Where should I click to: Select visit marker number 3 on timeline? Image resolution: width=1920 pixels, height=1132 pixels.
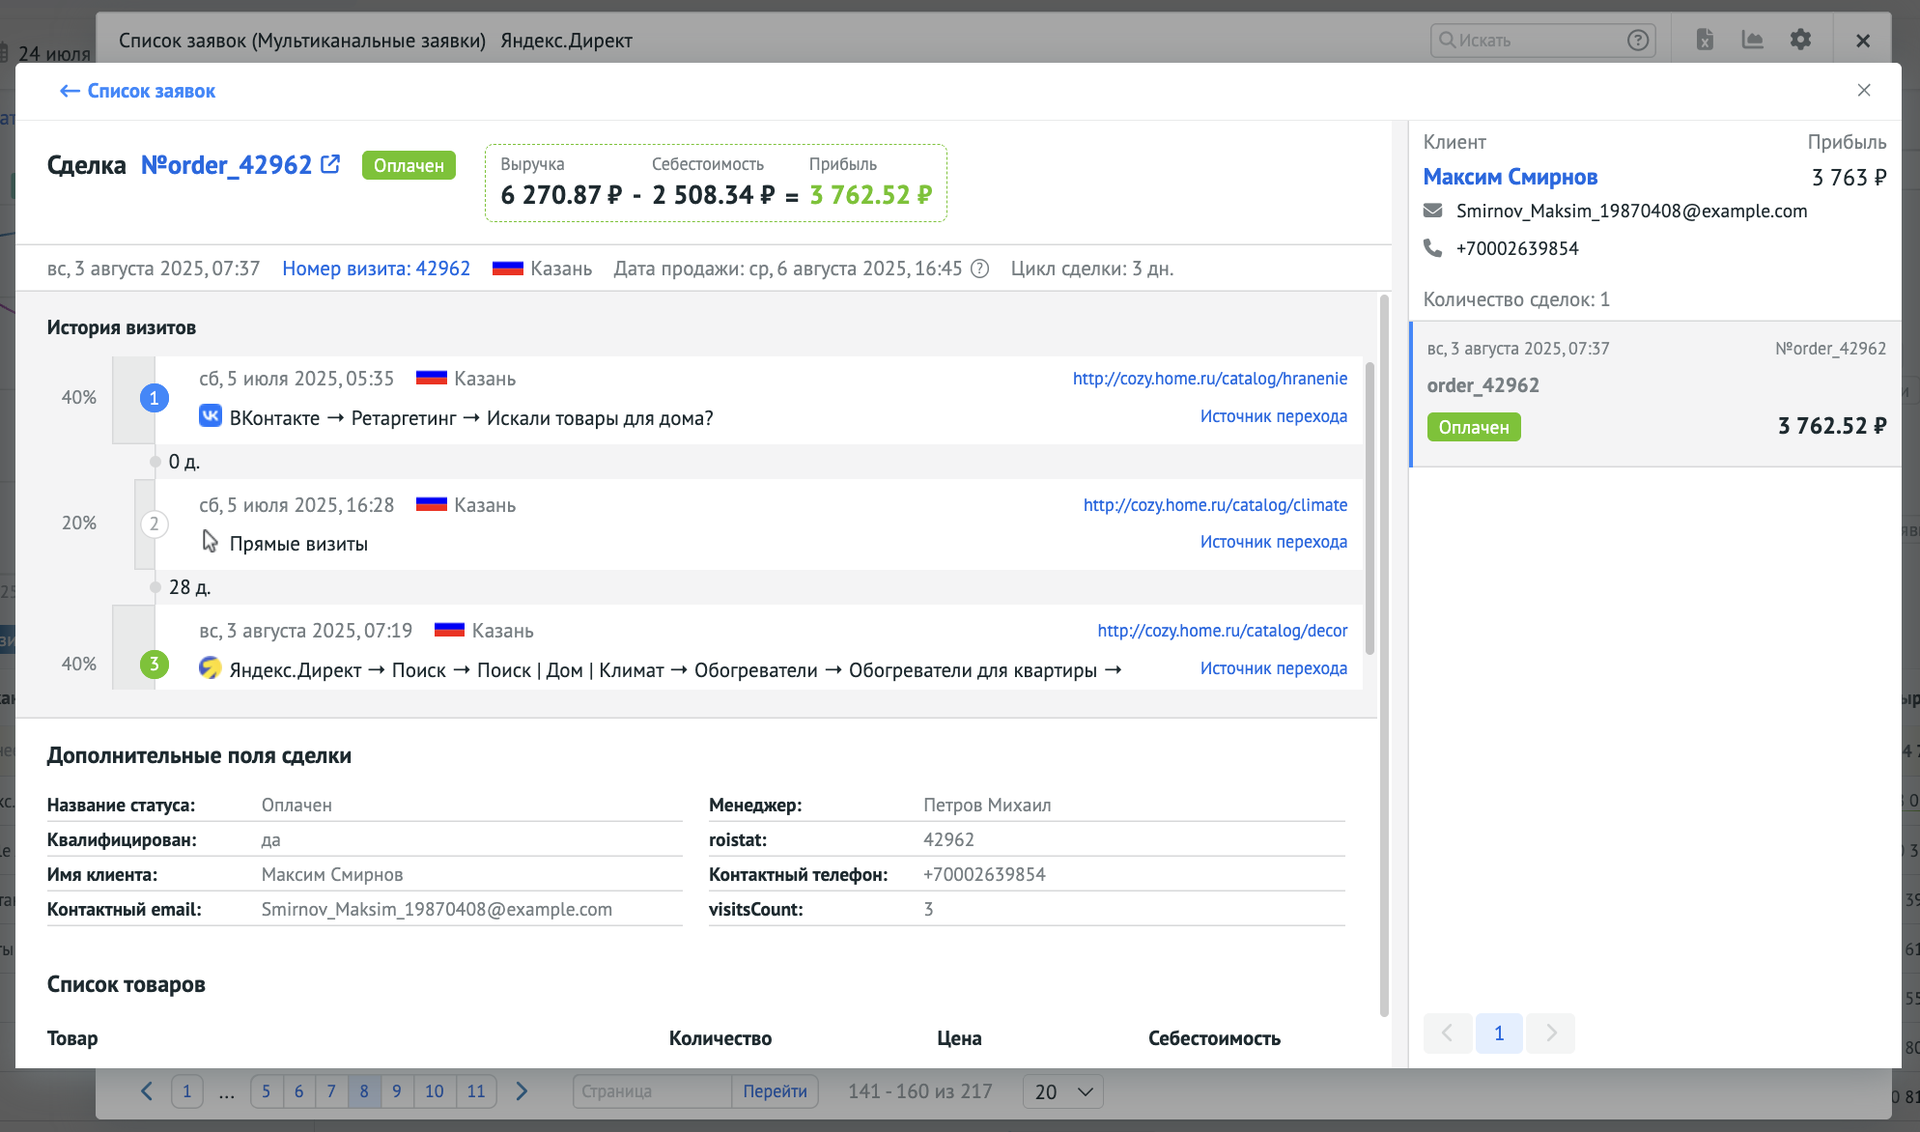[x=154, y=664]
